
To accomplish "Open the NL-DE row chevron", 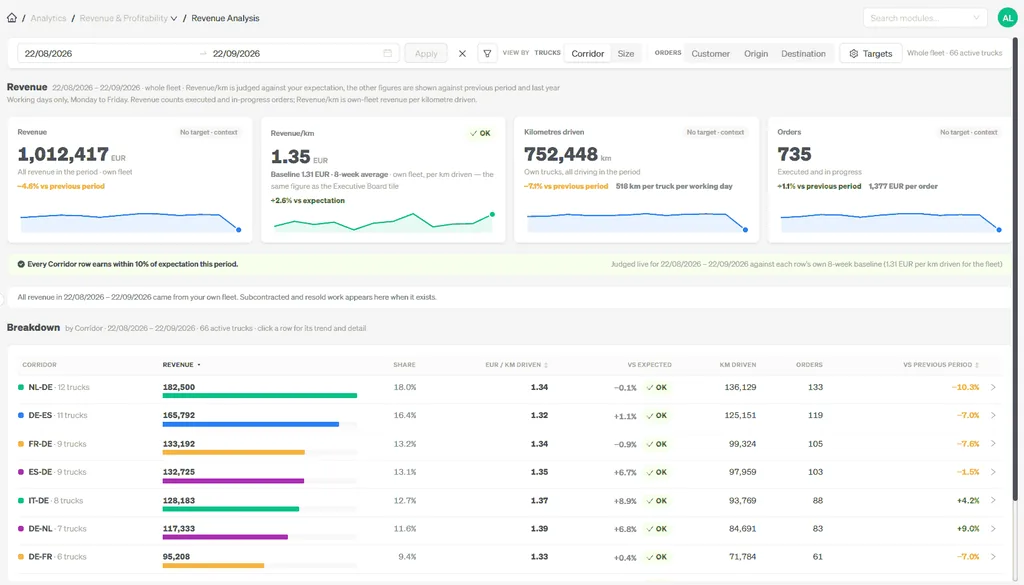I will [993, 387].
